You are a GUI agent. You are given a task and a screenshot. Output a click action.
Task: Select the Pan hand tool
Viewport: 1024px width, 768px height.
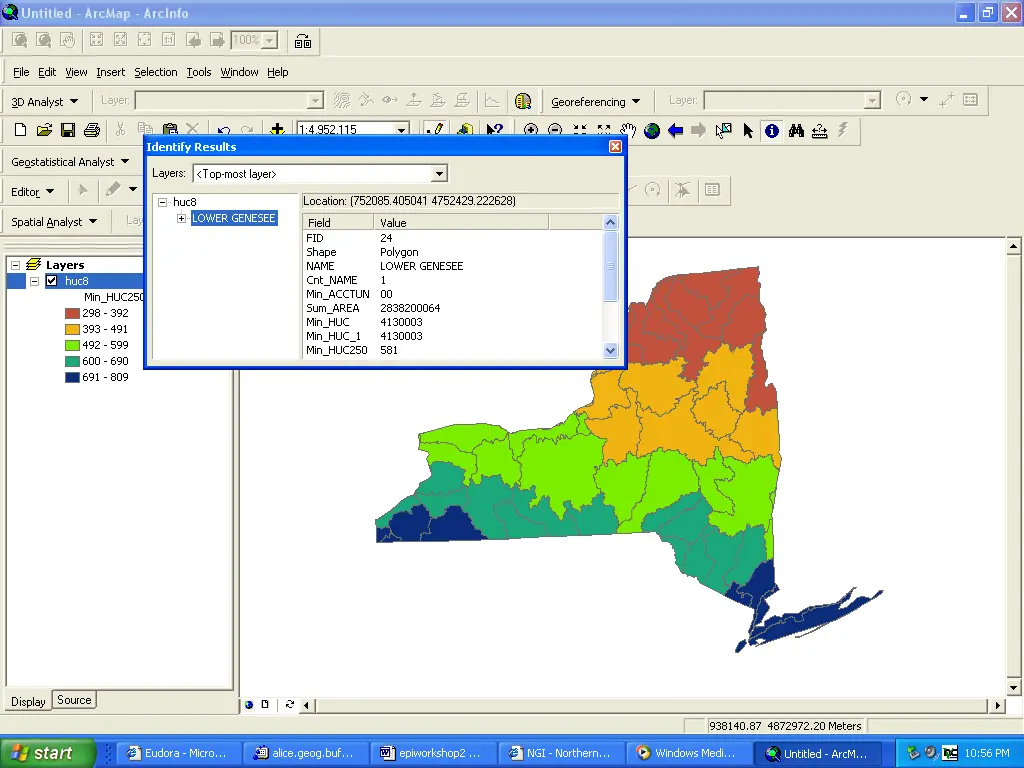[x=628, y=131]
